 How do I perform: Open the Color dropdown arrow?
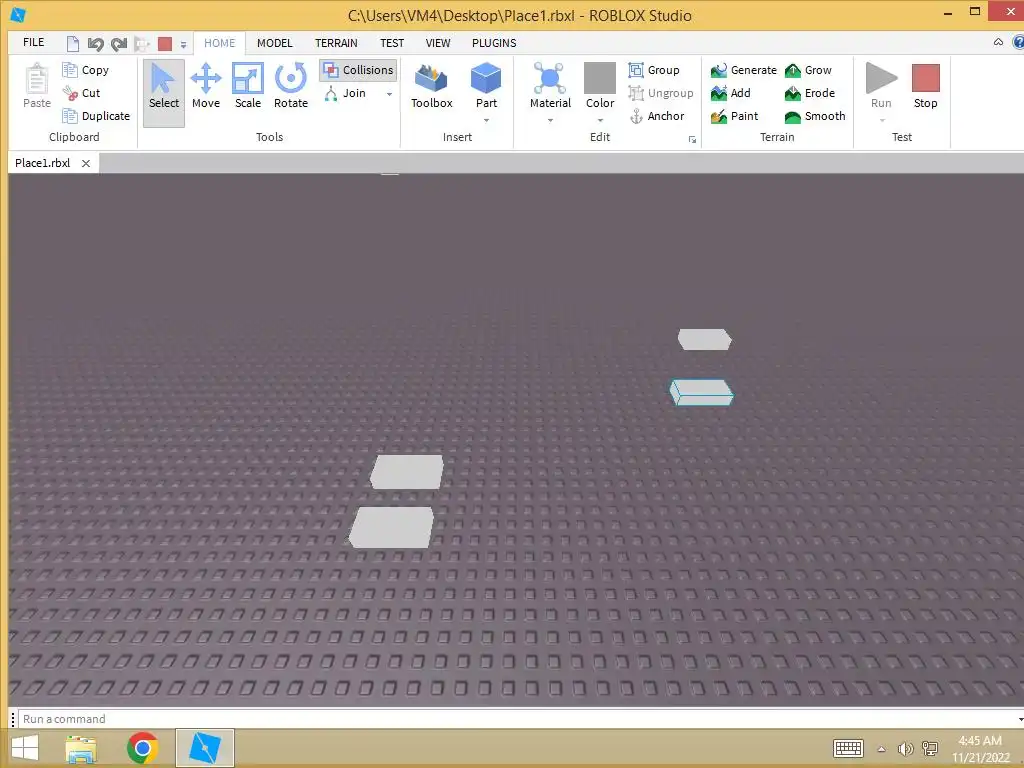click(600, 120)
